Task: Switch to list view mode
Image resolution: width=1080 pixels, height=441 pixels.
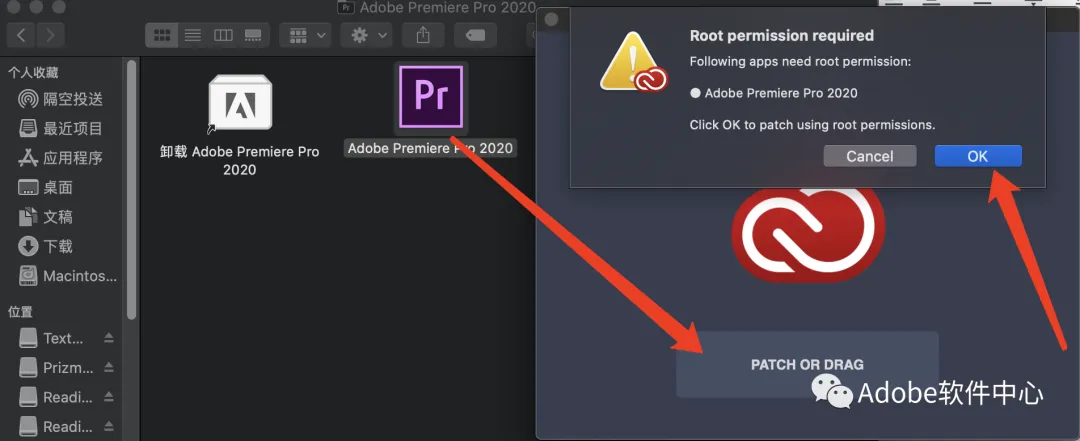Action: [192, 35]
